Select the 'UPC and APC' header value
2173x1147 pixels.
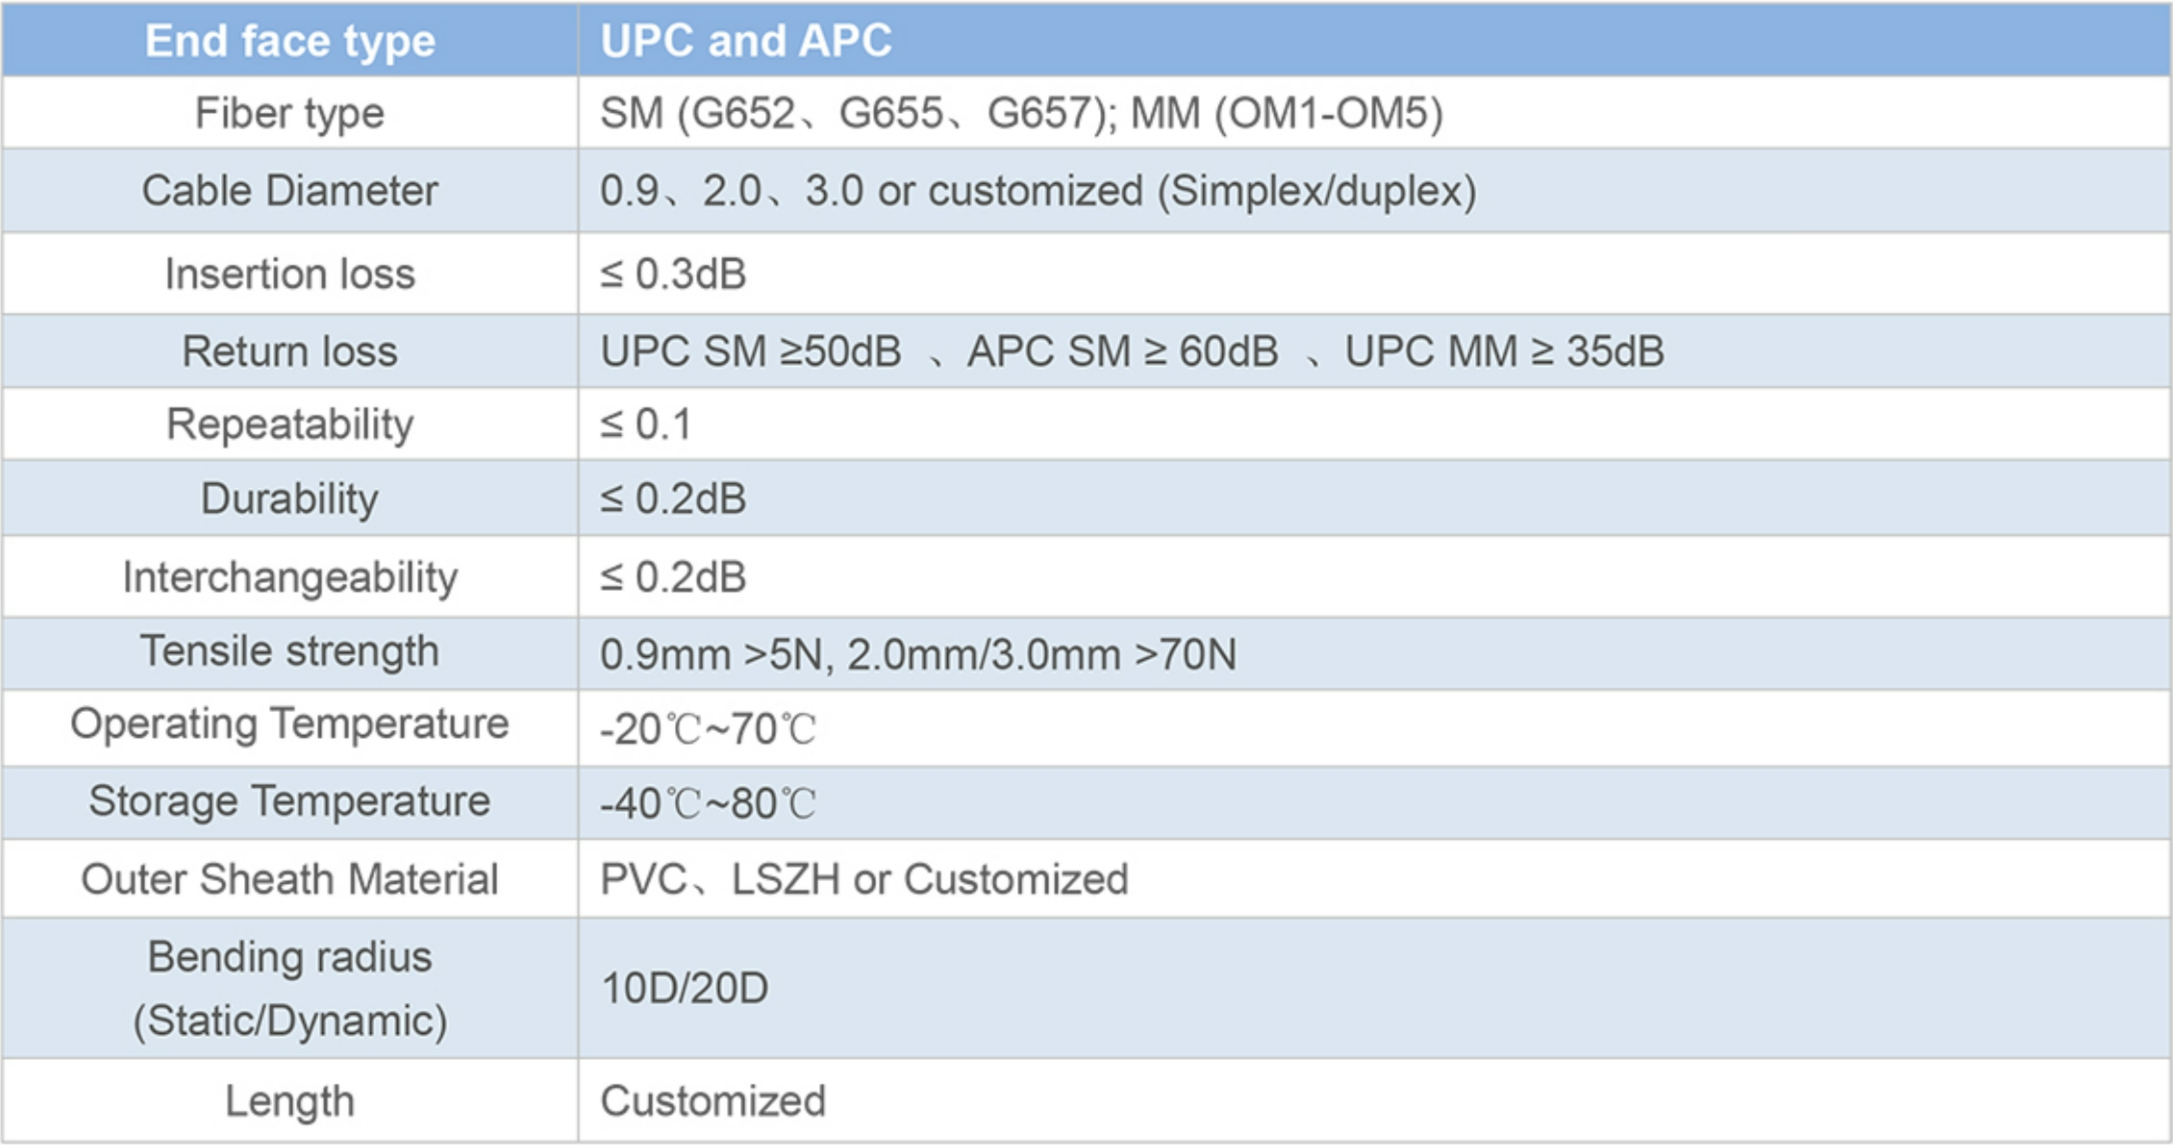coord(745,41)
